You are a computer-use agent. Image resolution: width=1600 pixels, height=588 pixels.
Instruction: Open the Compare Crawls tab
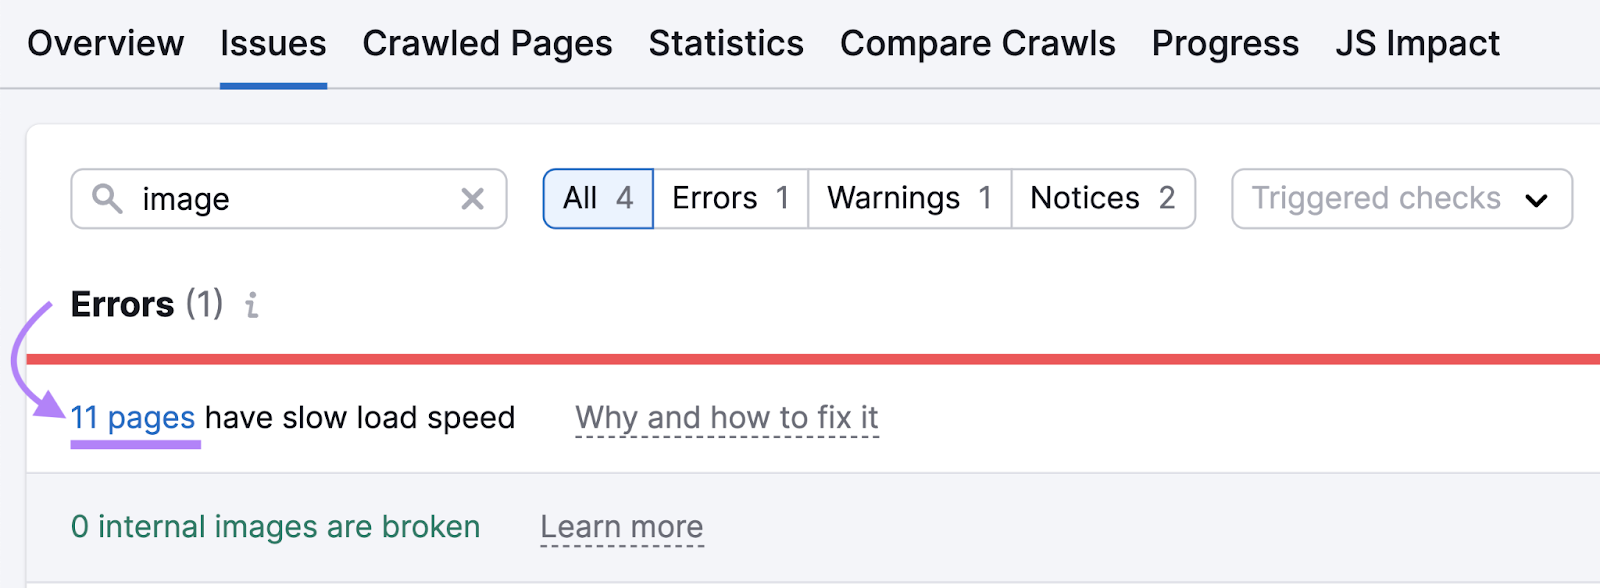pos(977,43)
